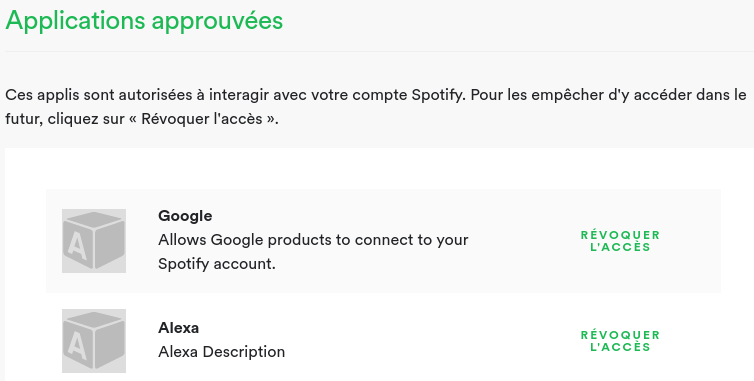Click "L'ACCÈS" in Alexa's revoke link
Viewport: 754px width, 381px height.
point(620,347)
